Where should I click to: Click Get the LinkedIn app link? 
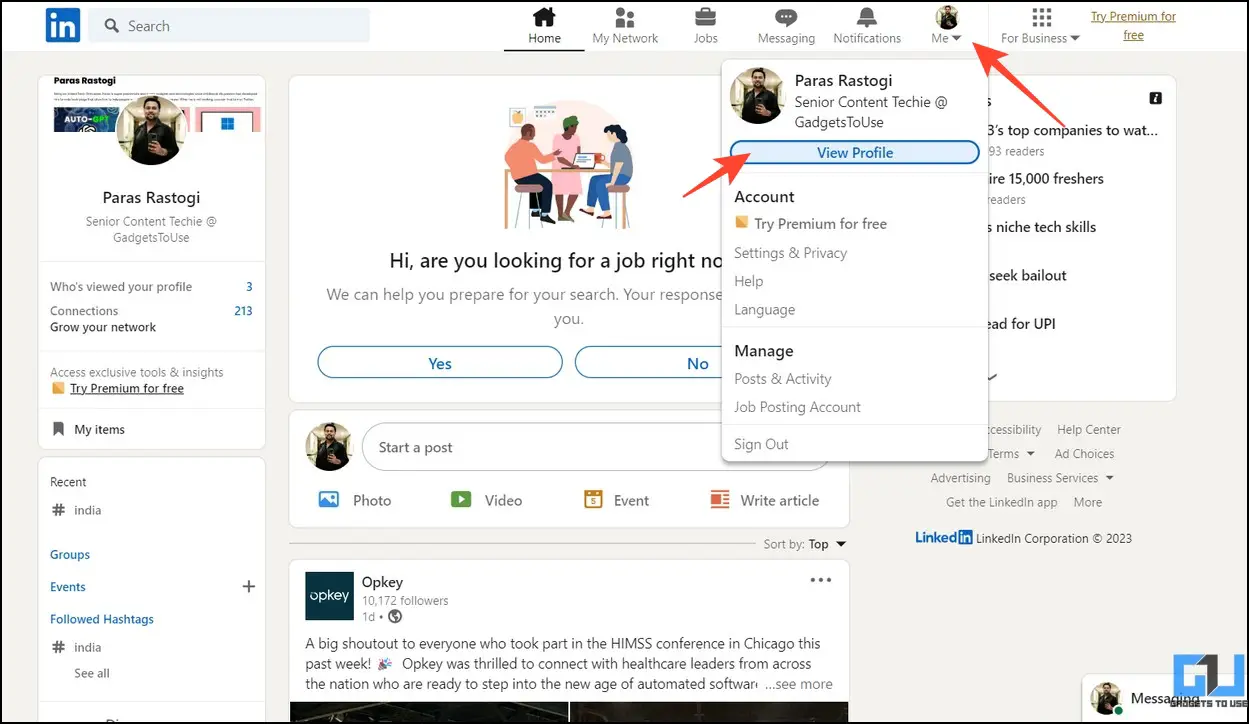[x=1002, y=502]
